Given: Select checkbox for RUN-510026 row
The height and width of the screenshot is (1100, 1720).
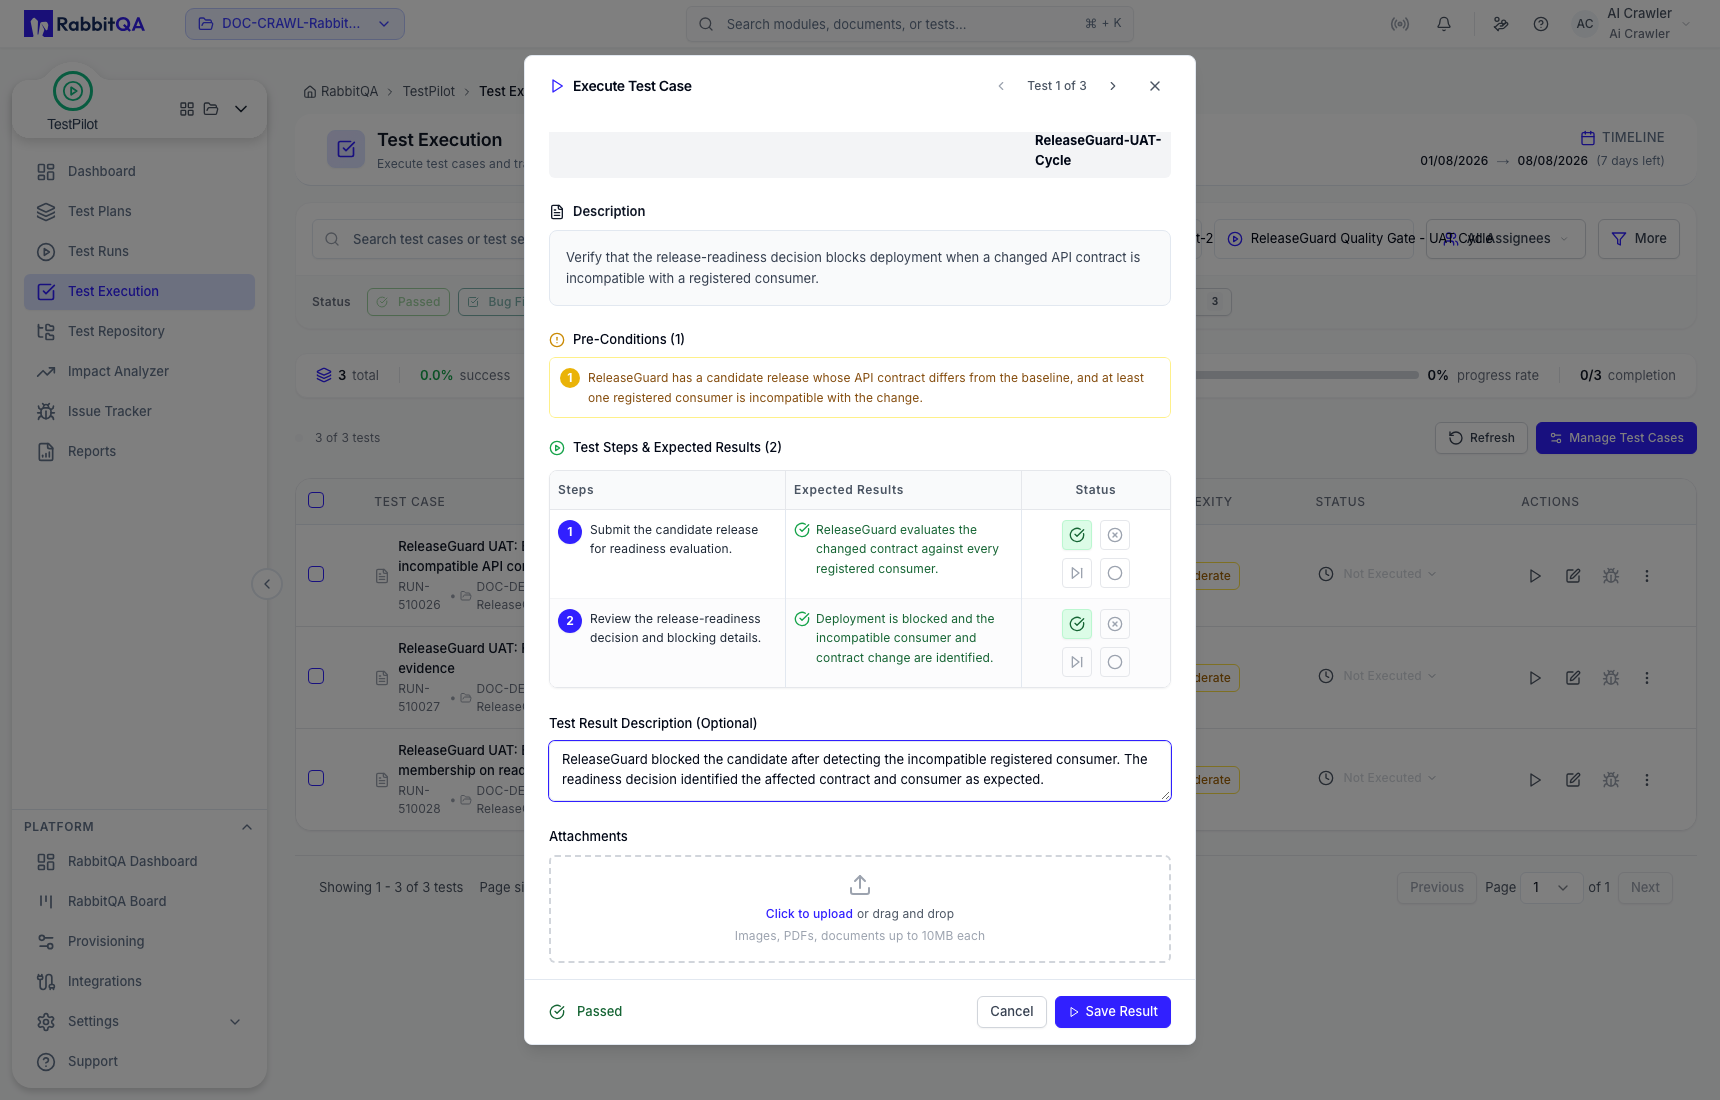Looking at the screenshot, I should click(316, 574).
